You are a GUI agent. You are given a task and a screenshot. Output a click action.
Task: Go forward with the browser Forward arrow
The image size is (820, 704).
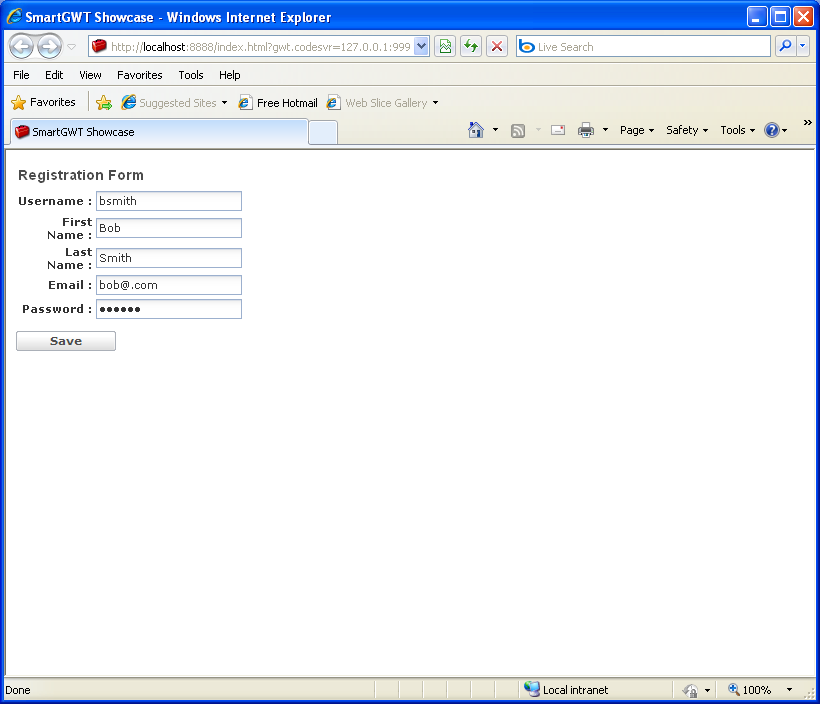(x=50, y=47)
